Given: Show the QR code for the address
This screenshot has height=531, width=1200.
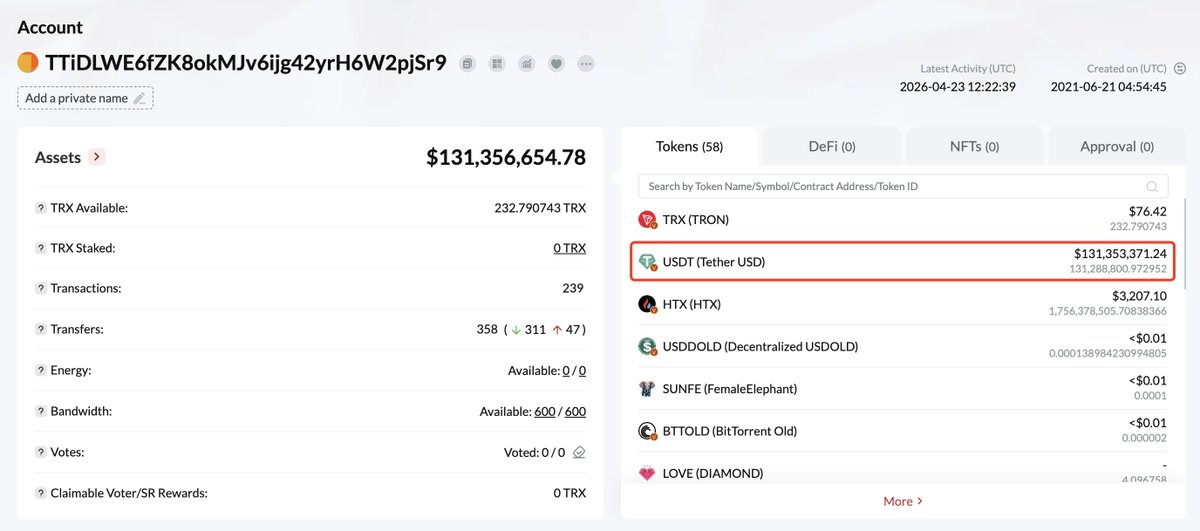Looking at the screenshot, I should (x=497, y=64).
